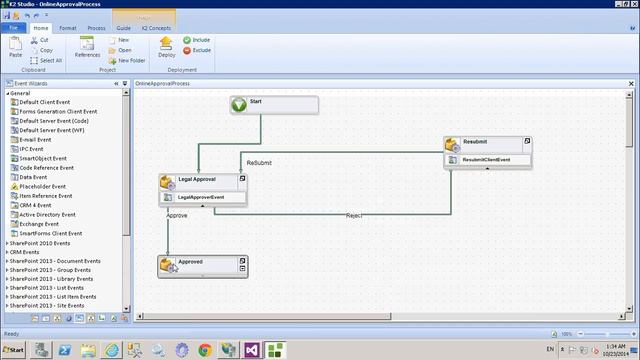This screenshot has height=360, width=640.
Task: Expand SharePoint 2013 - List Events category
Action: point(7,288)
